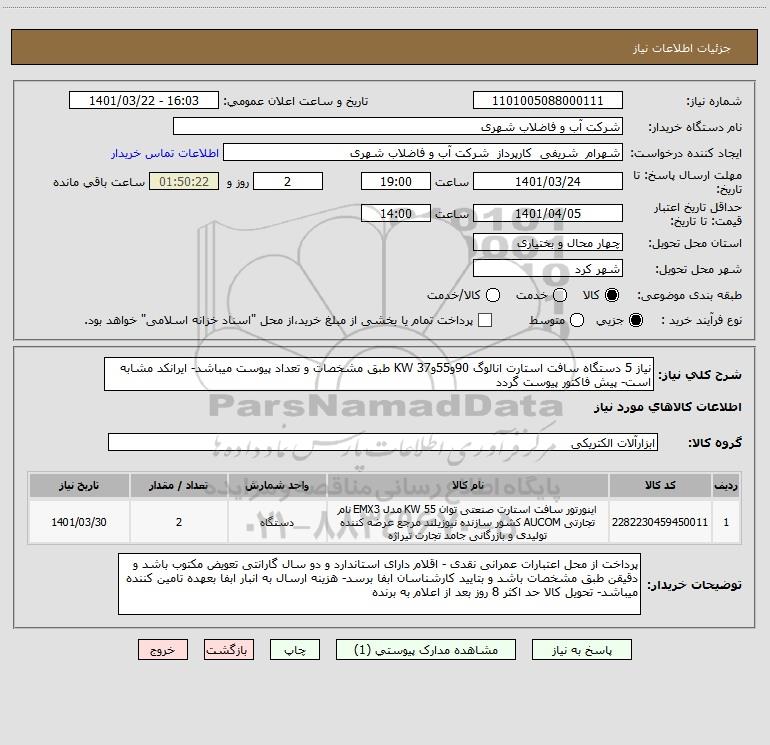Image resolution: width=770 pixels, height=745 pixels.
Task: Click the city field شهر کرد
Action: coord(548,269)
